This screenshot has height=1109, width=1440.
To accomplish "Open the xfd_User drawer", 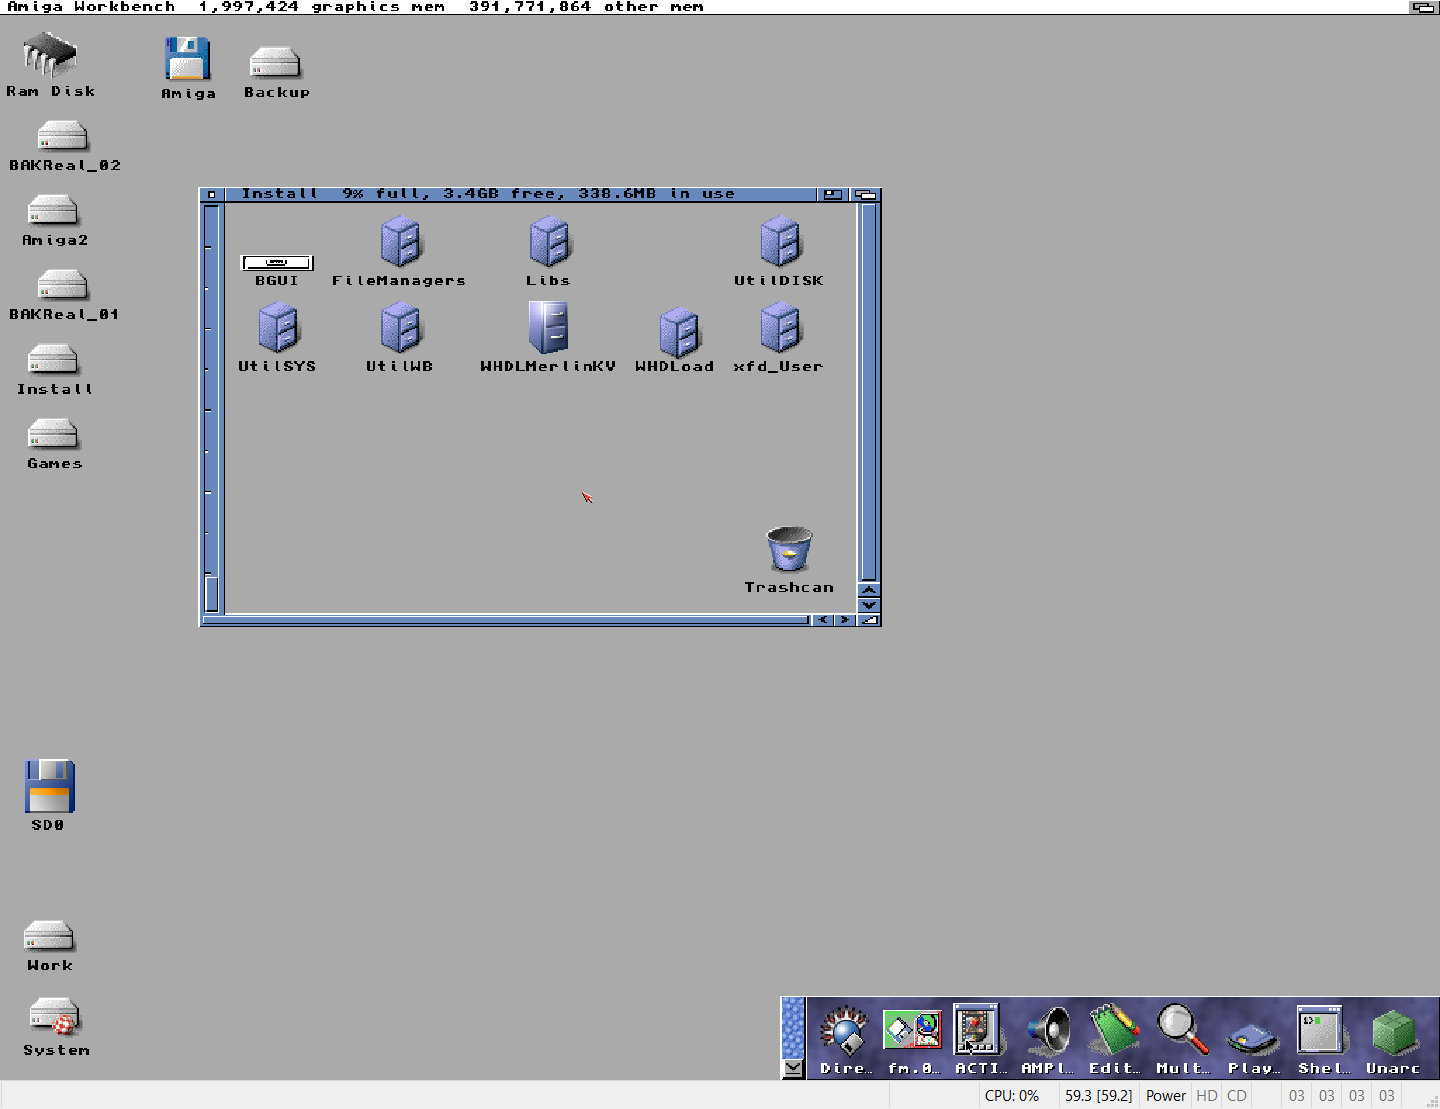I will [x=781, y=328].
